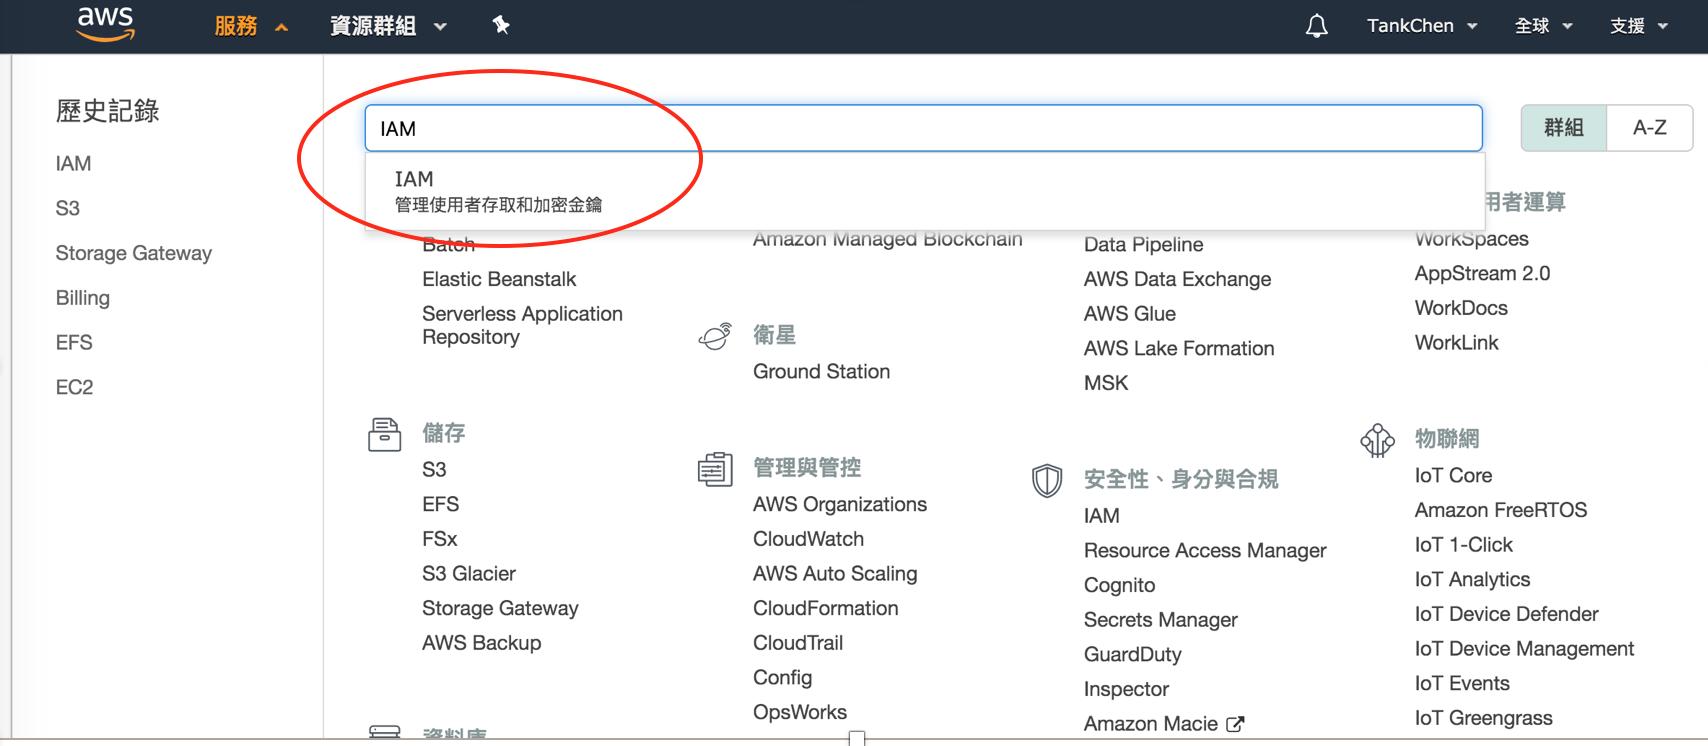The width and height of the screenshot is (1708, 746).
Task: Open Amazon Macie link
Action: [x=1150, y=724]
